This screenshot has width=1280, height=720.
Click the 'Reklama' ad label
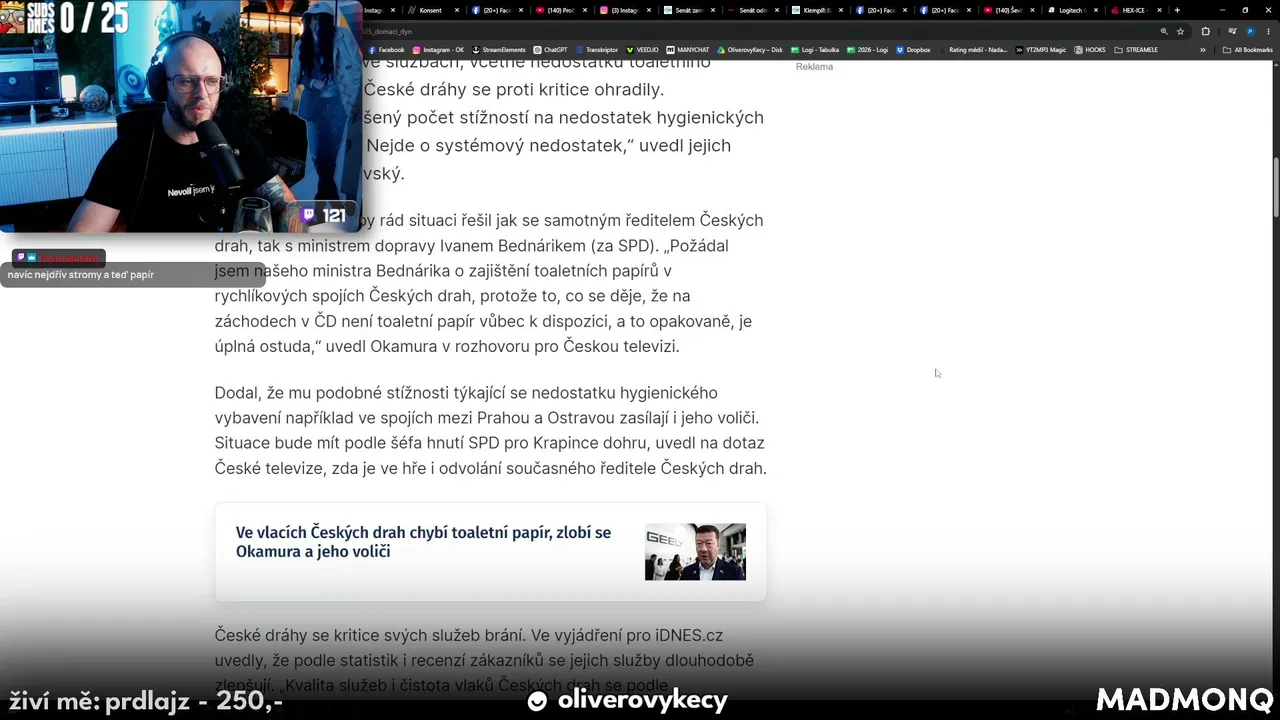coord(814,67)
